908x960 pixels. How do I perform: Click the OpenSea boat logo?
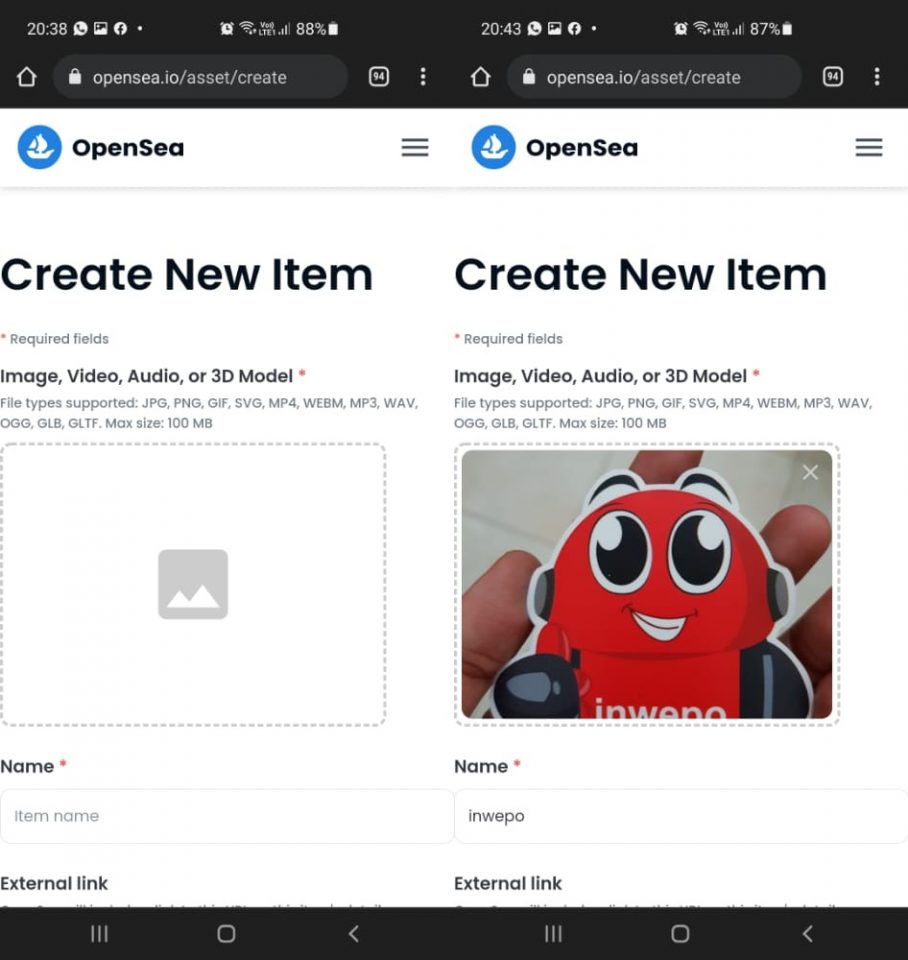38,147
